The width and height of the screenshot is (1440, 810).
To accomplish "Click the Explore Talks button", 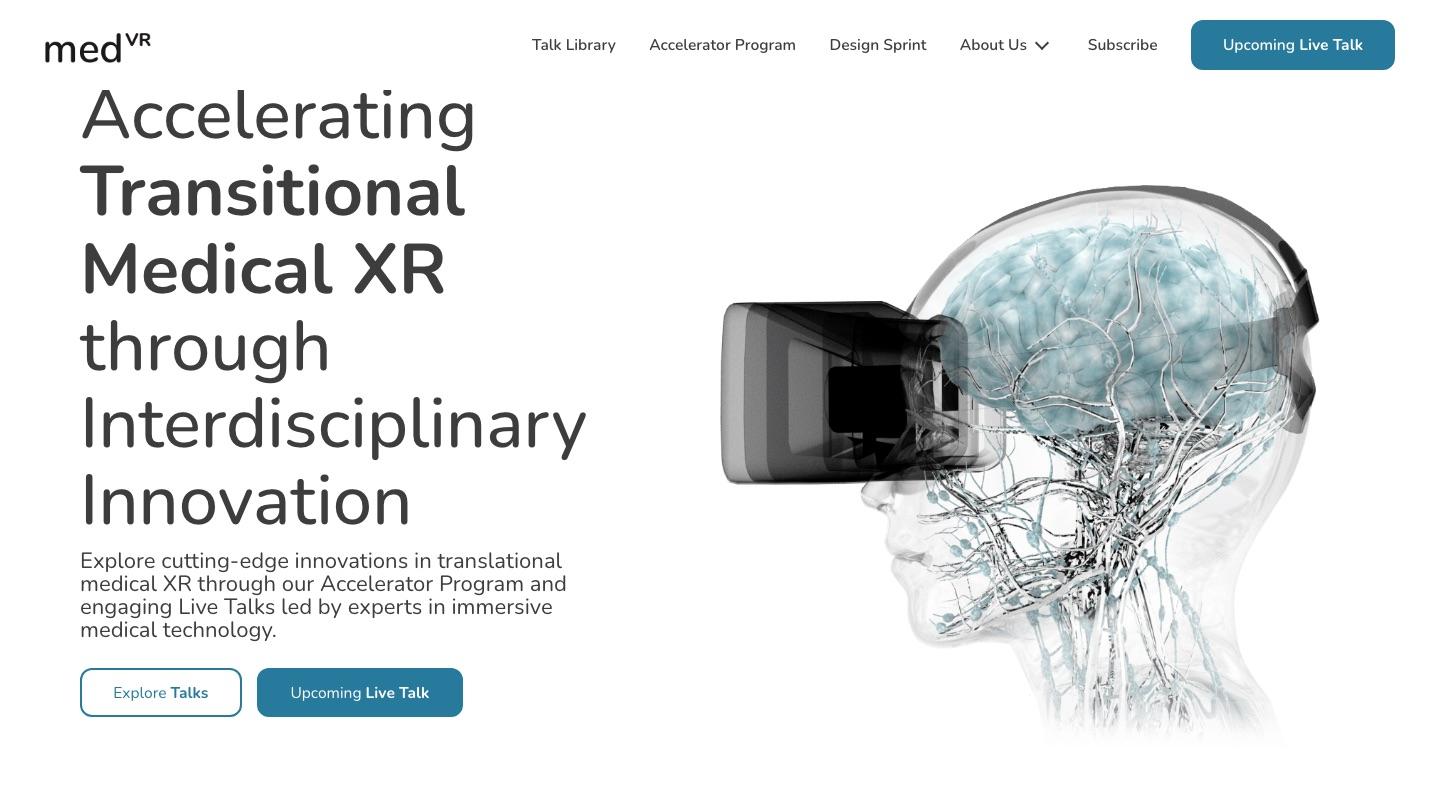I will tap(161, 693).
